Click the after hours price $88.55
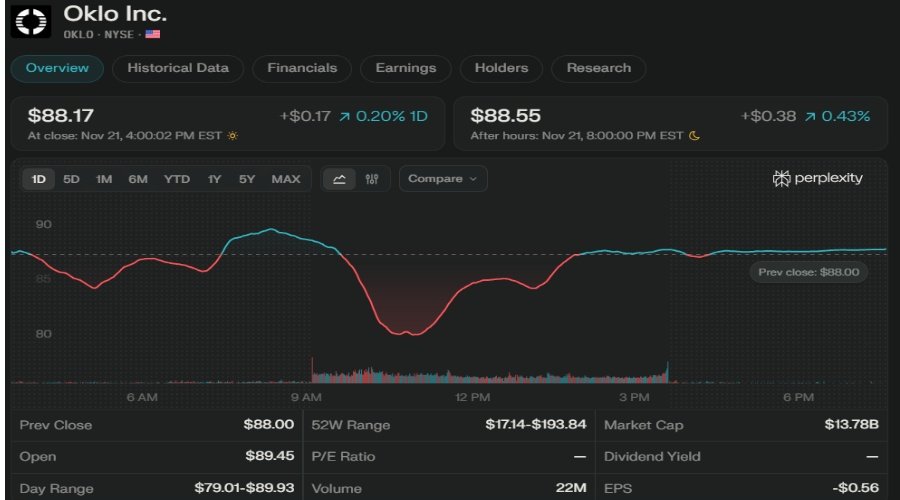The height and width of the screenshot is (500, 900). coord(506,116)
